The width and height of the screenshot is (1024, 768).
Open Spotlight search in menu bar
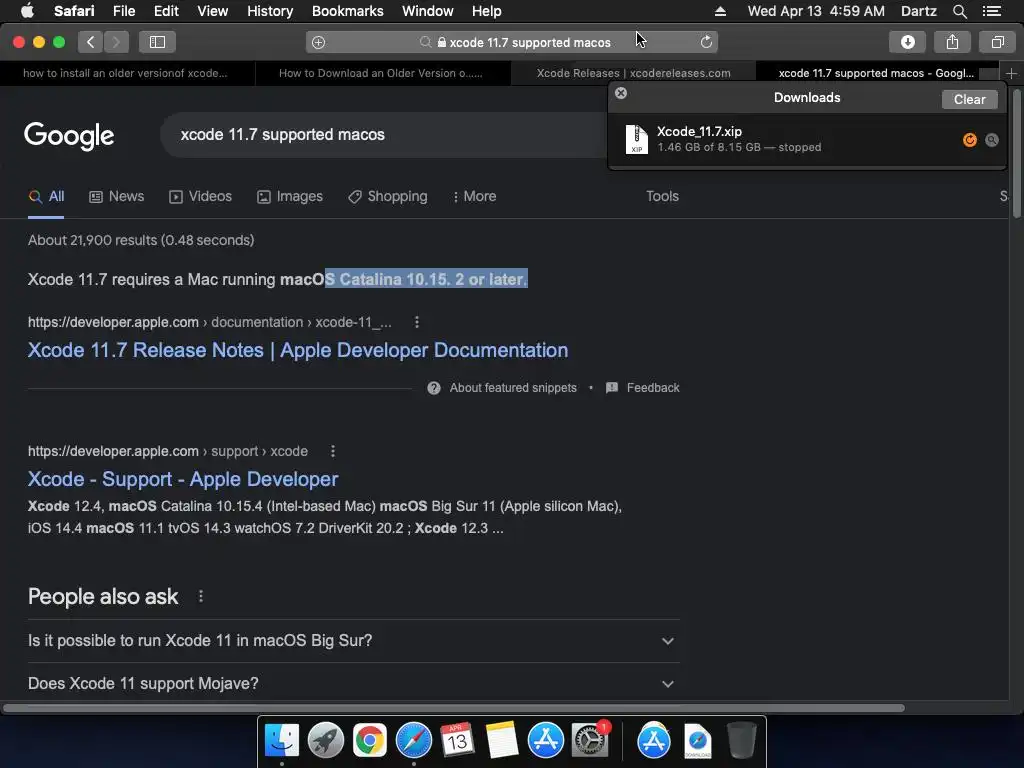pos(959,11)
